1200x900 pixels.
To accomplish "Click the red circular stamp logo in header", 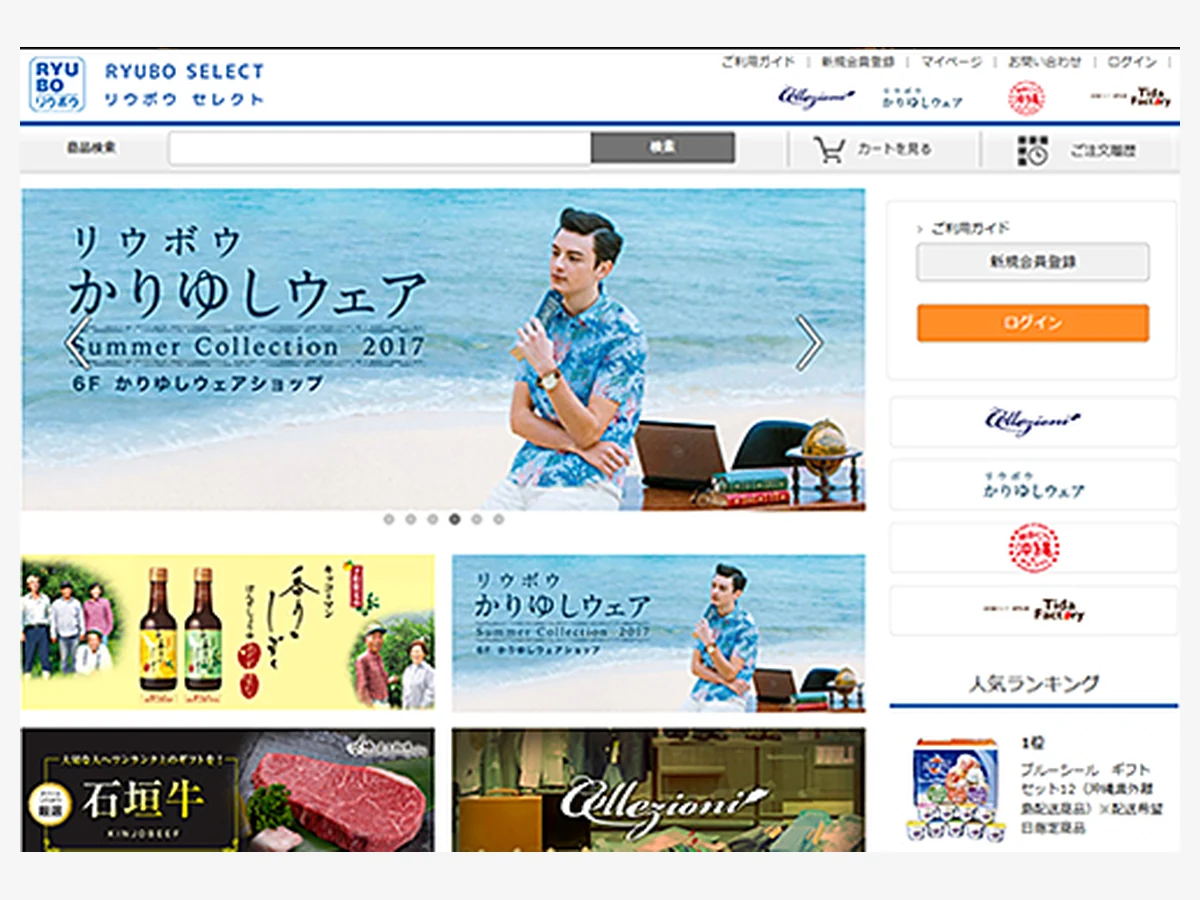I will 1026,98.
